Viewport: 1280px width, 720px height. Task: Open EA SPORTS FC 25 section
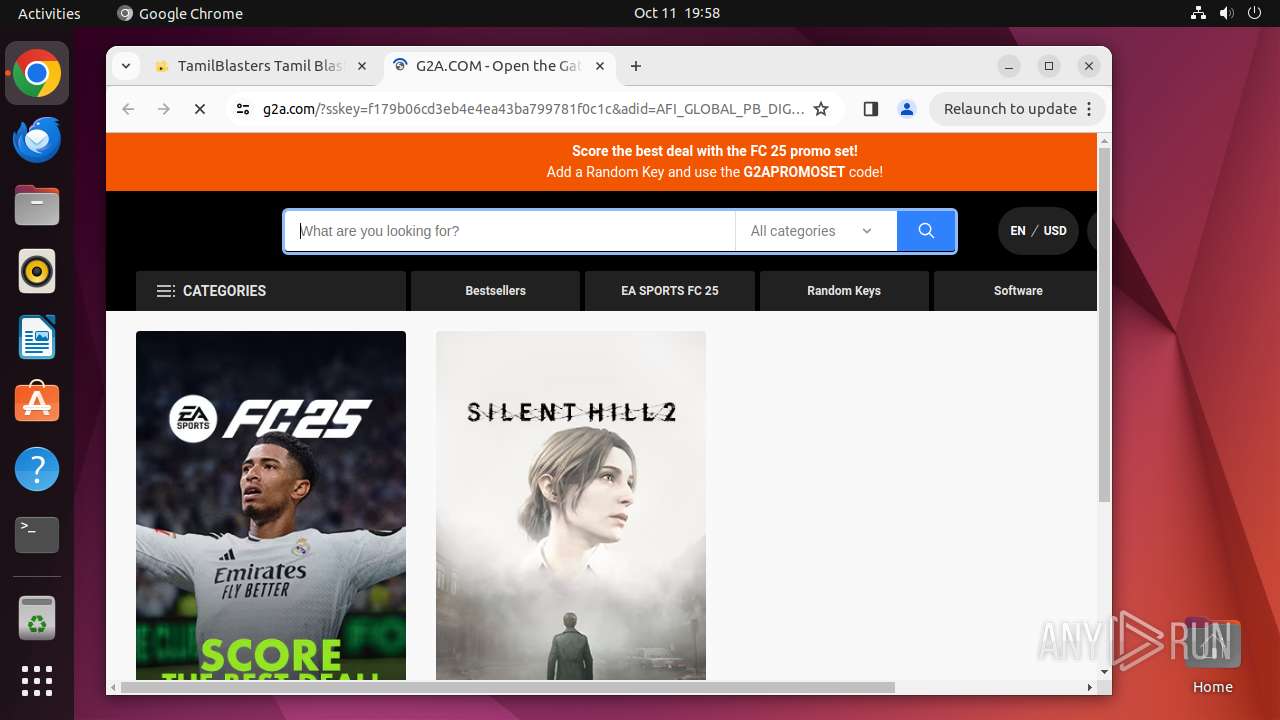669,291
